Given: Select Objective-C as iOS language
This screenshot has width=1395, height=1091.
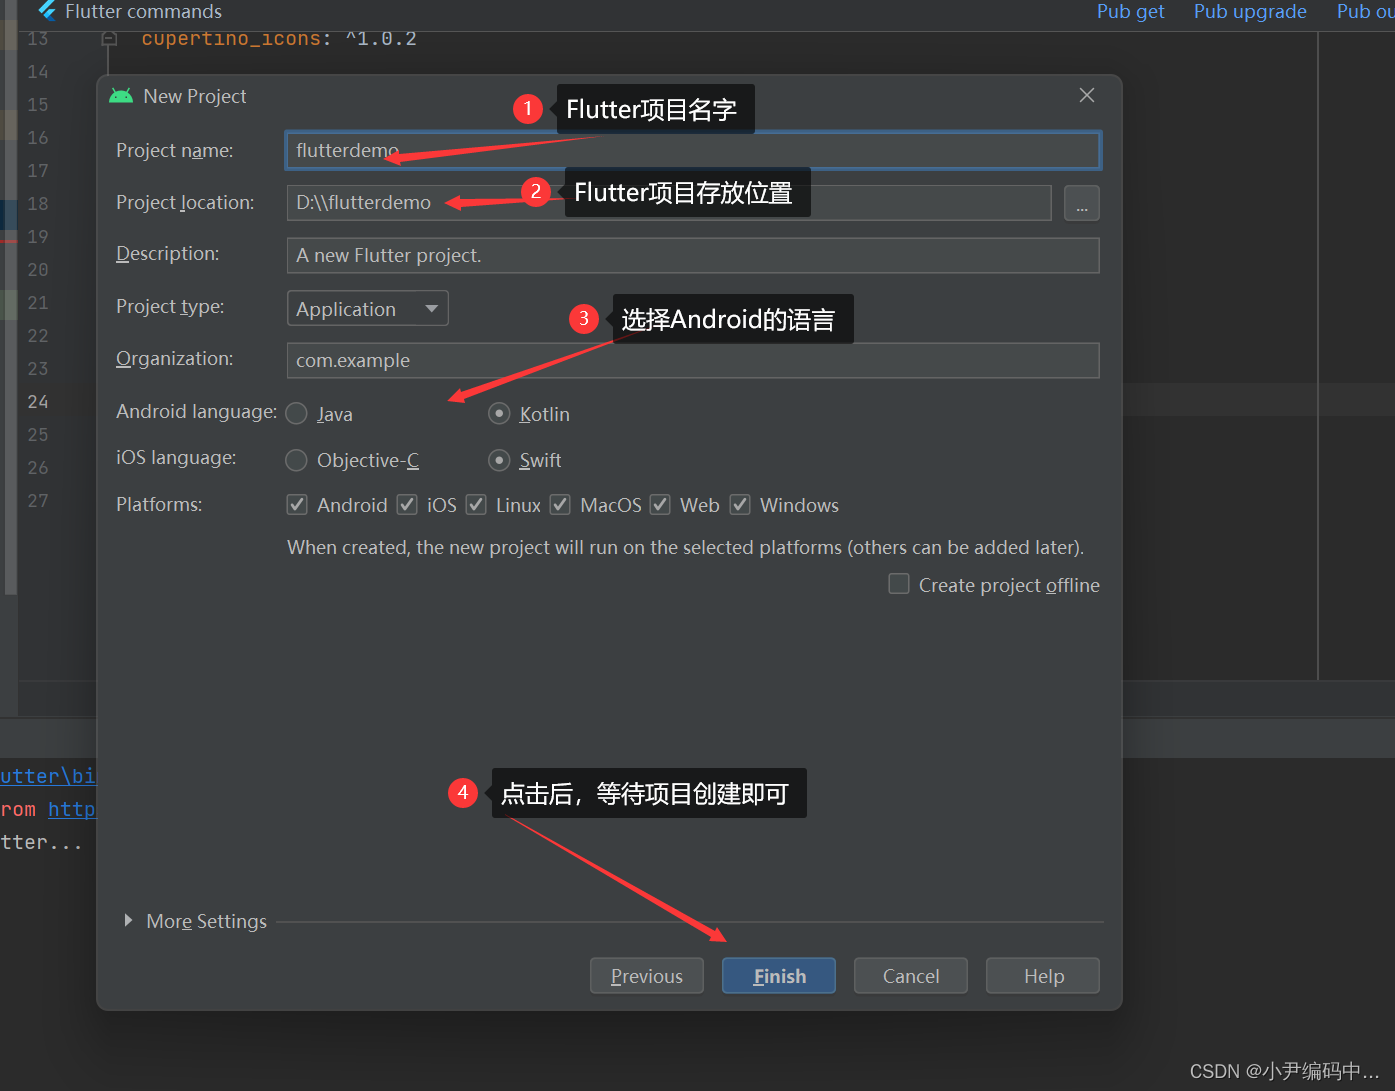Looking at the screenshot, I should pyautogui.click(x=296, y=460).
